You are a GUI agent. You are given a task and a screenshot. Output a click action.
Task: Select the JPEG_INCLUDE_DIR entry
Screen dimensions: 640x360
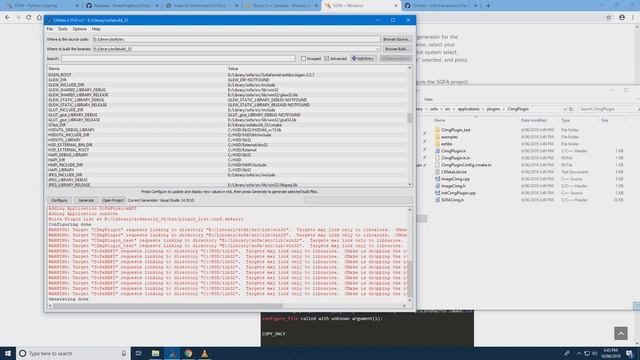point(65,175)
